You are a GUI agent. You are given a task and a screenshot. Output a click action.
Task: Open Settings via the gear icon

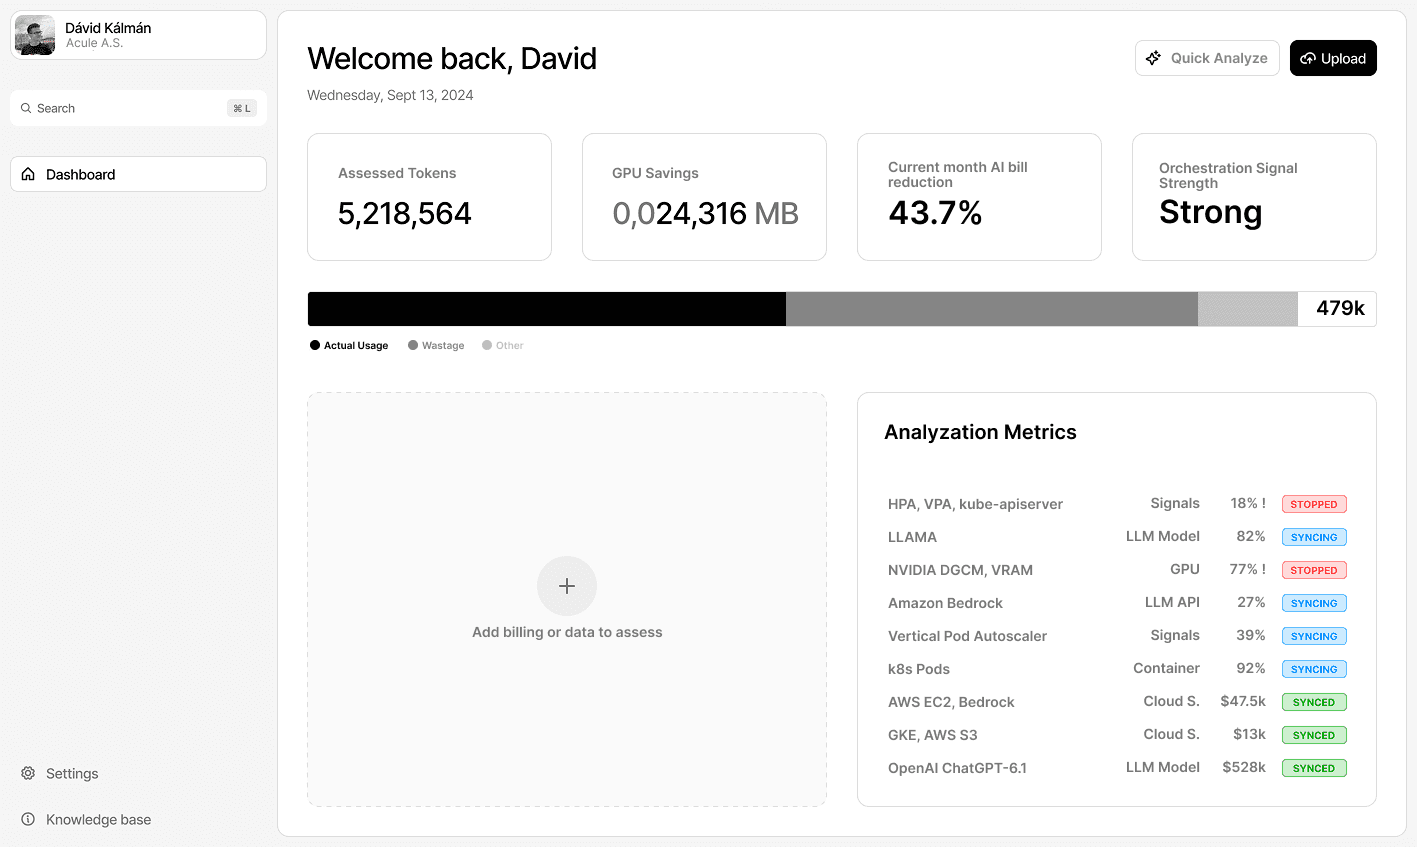tap(27, 773)
